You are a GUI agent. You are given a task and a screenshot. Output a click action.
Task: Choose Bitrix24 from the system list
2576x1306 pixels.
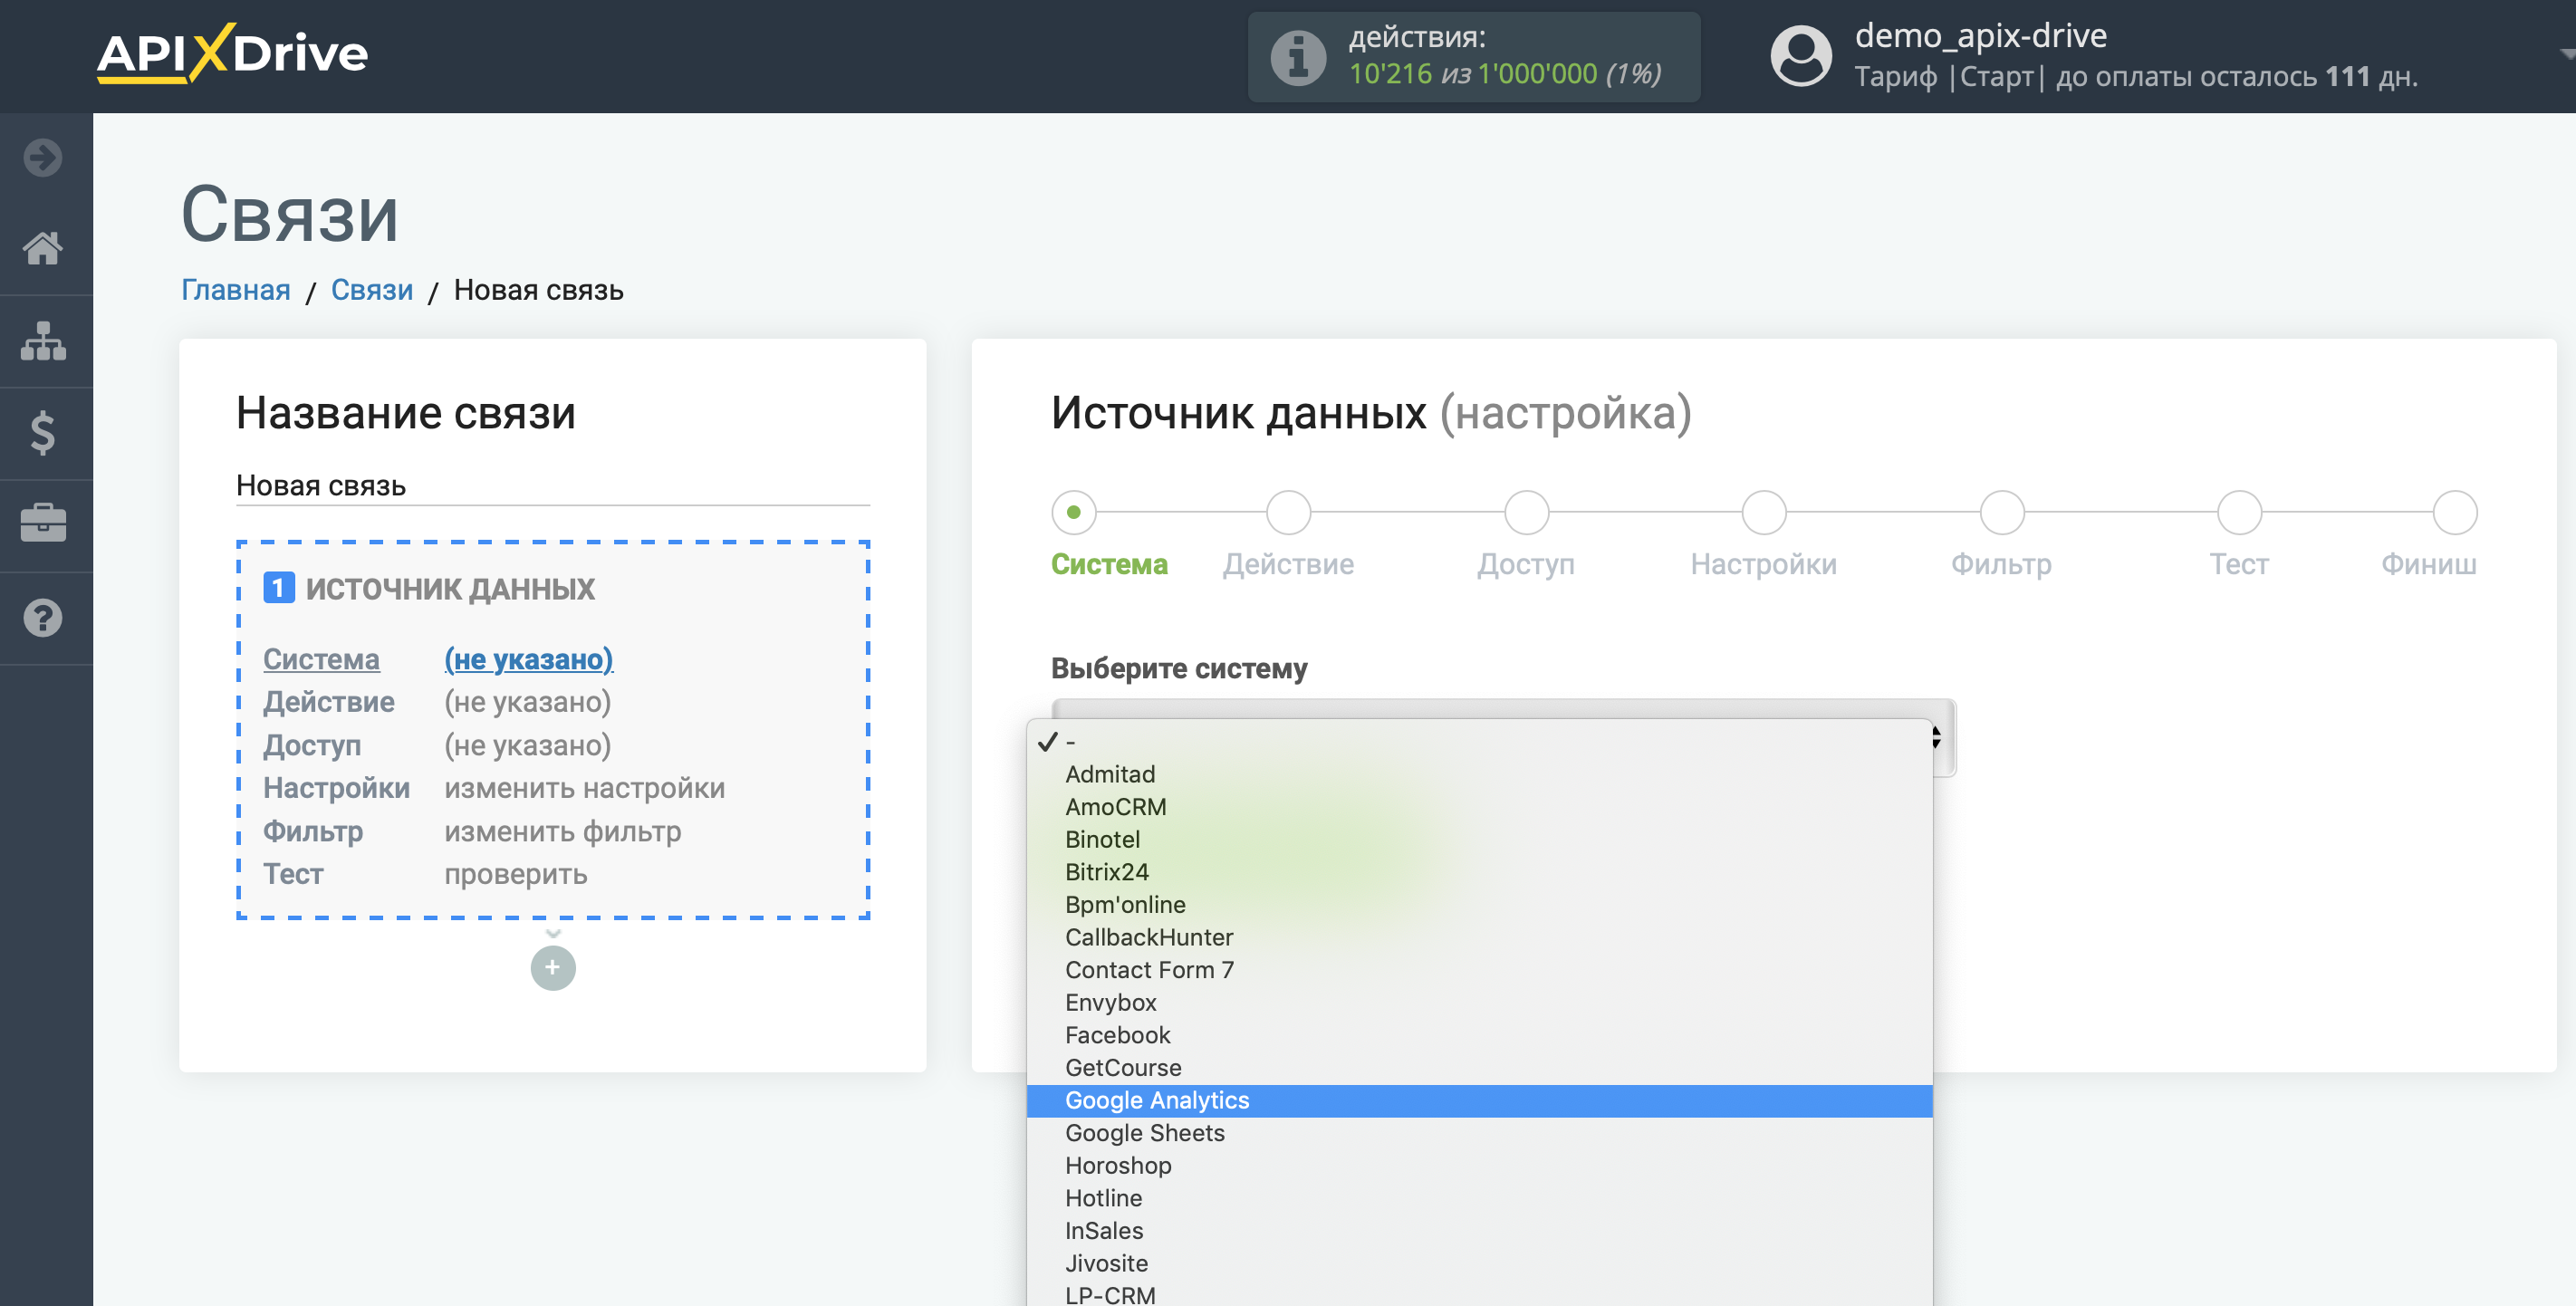[1479, 872]
